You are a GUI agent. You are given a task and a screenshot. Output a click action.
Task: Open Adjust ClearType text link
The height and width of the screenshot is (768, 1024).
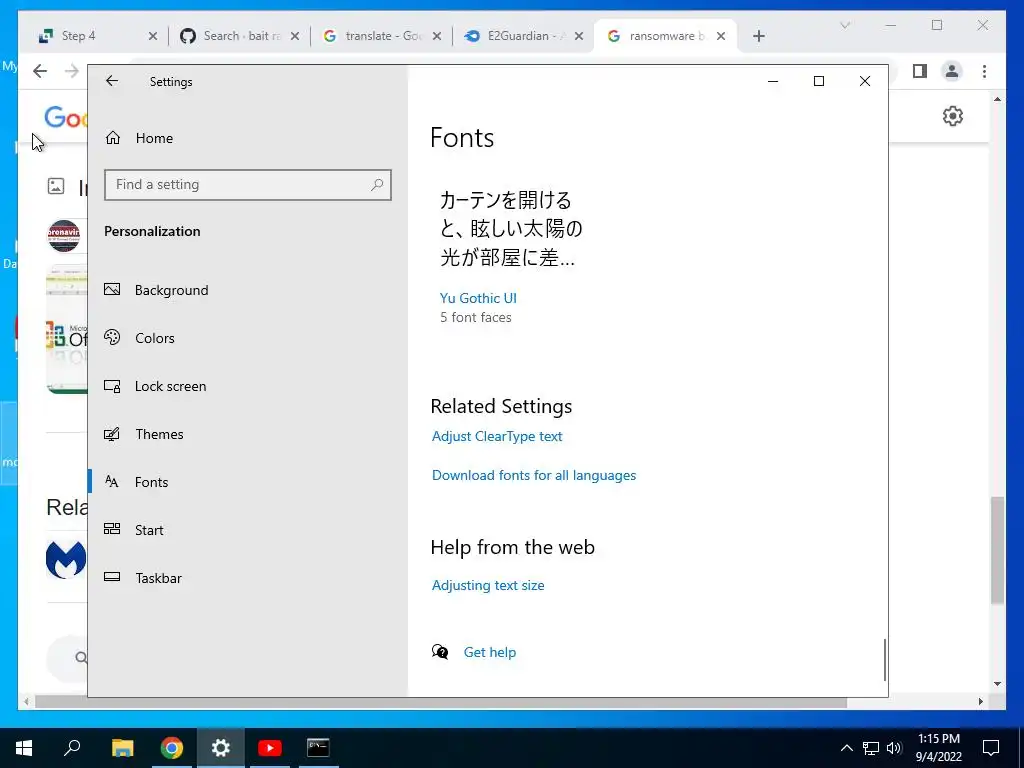point(497,436)
